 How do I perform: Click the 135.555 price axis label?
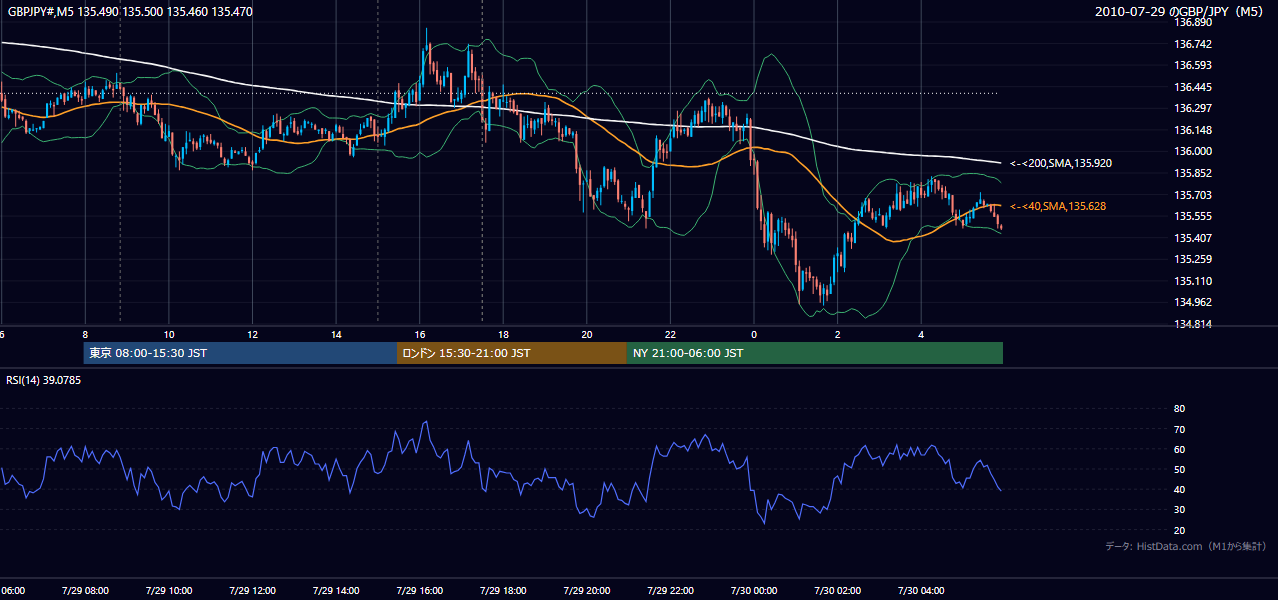tap(1193, 216)
